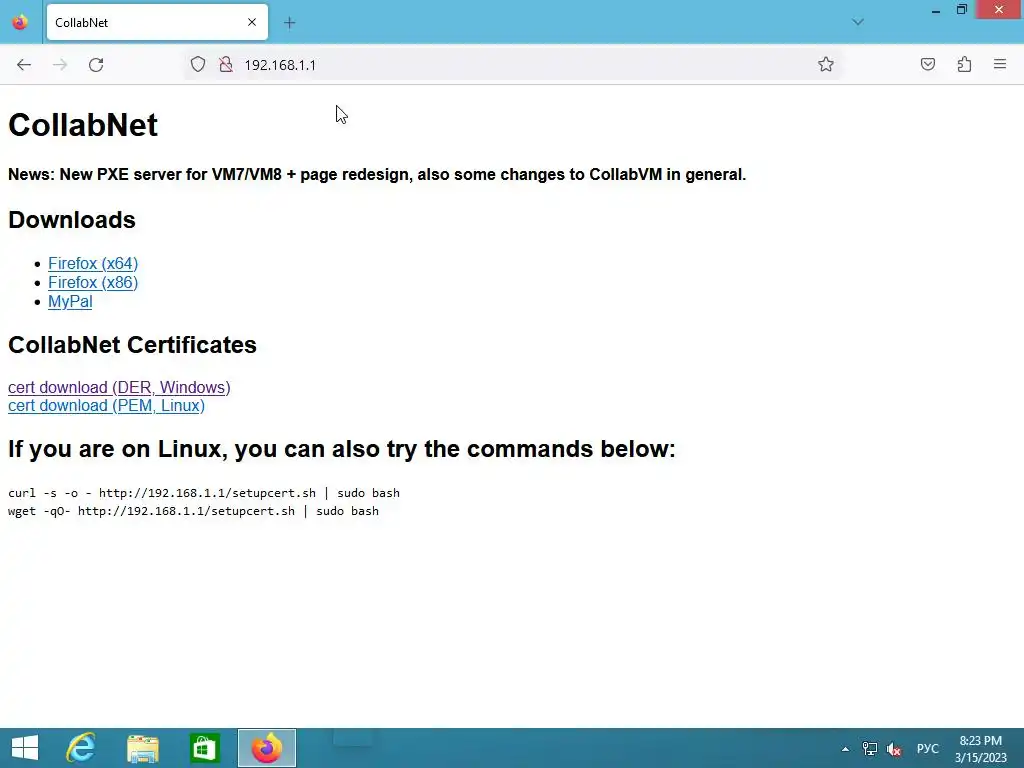Image resolution: width=1024 pixels, height=768 pixels.
Task: Expand the list all tabs chevron
Action: (x=858, y=22)
